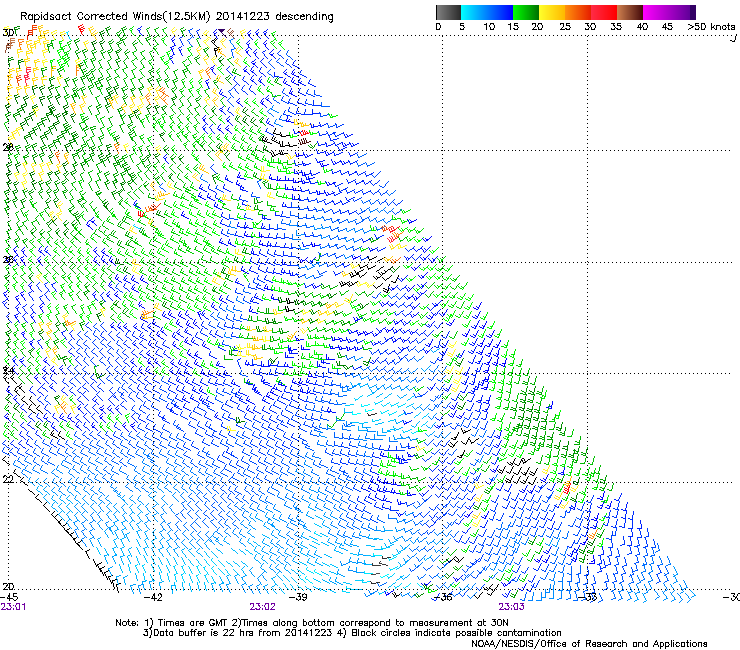This screenshot has height=650, width=740.
Task: Click the dark purple 45–50 knots legend swatch
Action: [x=682, y=12]
